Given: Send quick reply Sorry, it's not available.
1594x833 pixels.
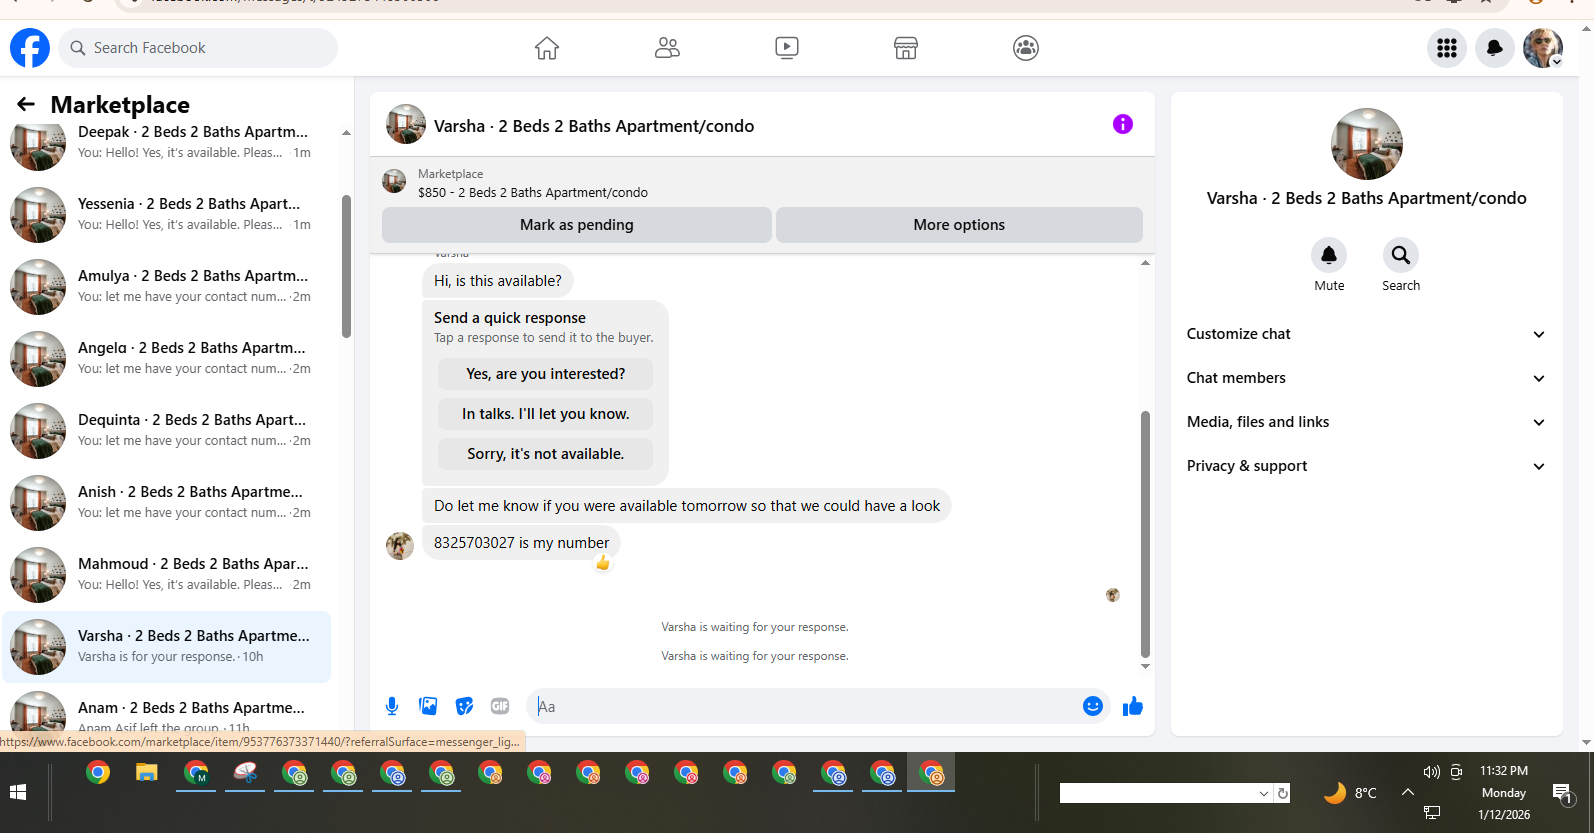Looking at the screenshot, I should coord(545,454).
